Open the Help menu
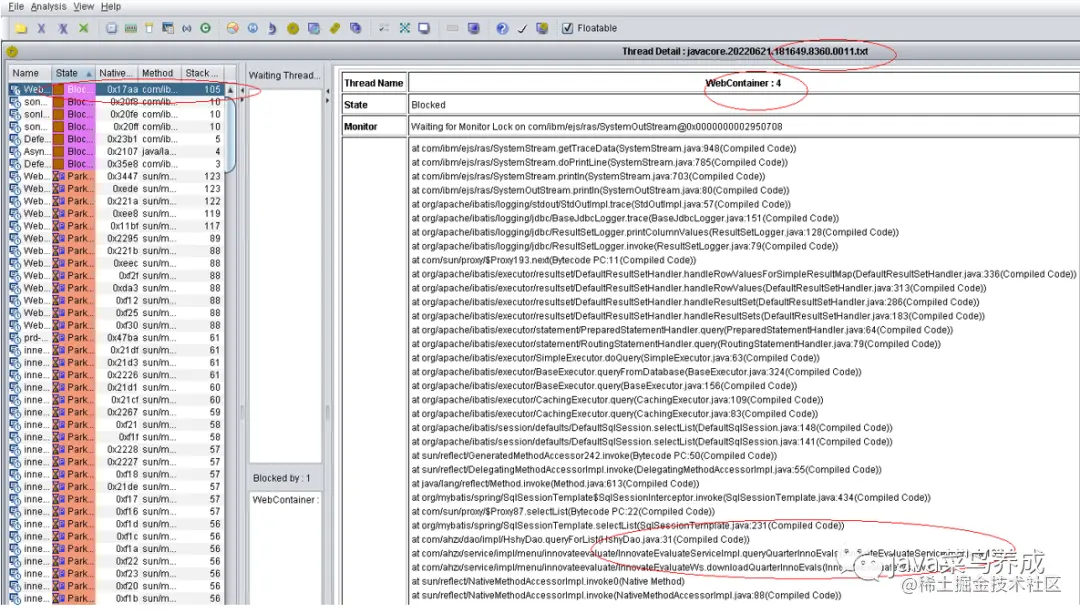1080x613 pixels. [111, 6]
